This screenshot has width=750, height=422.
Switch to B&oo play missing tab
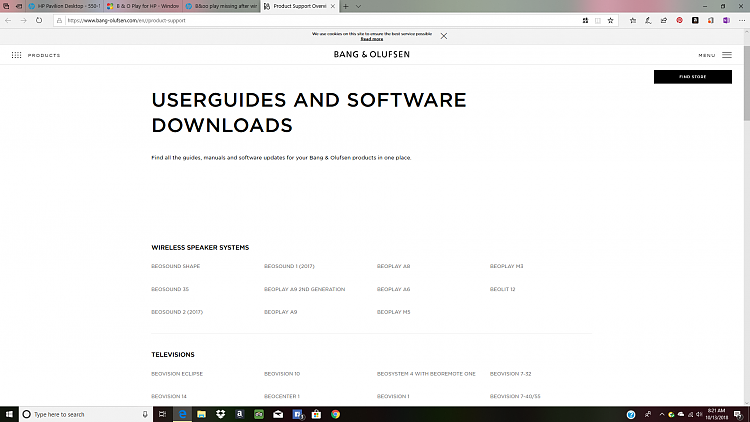point(221,6)
